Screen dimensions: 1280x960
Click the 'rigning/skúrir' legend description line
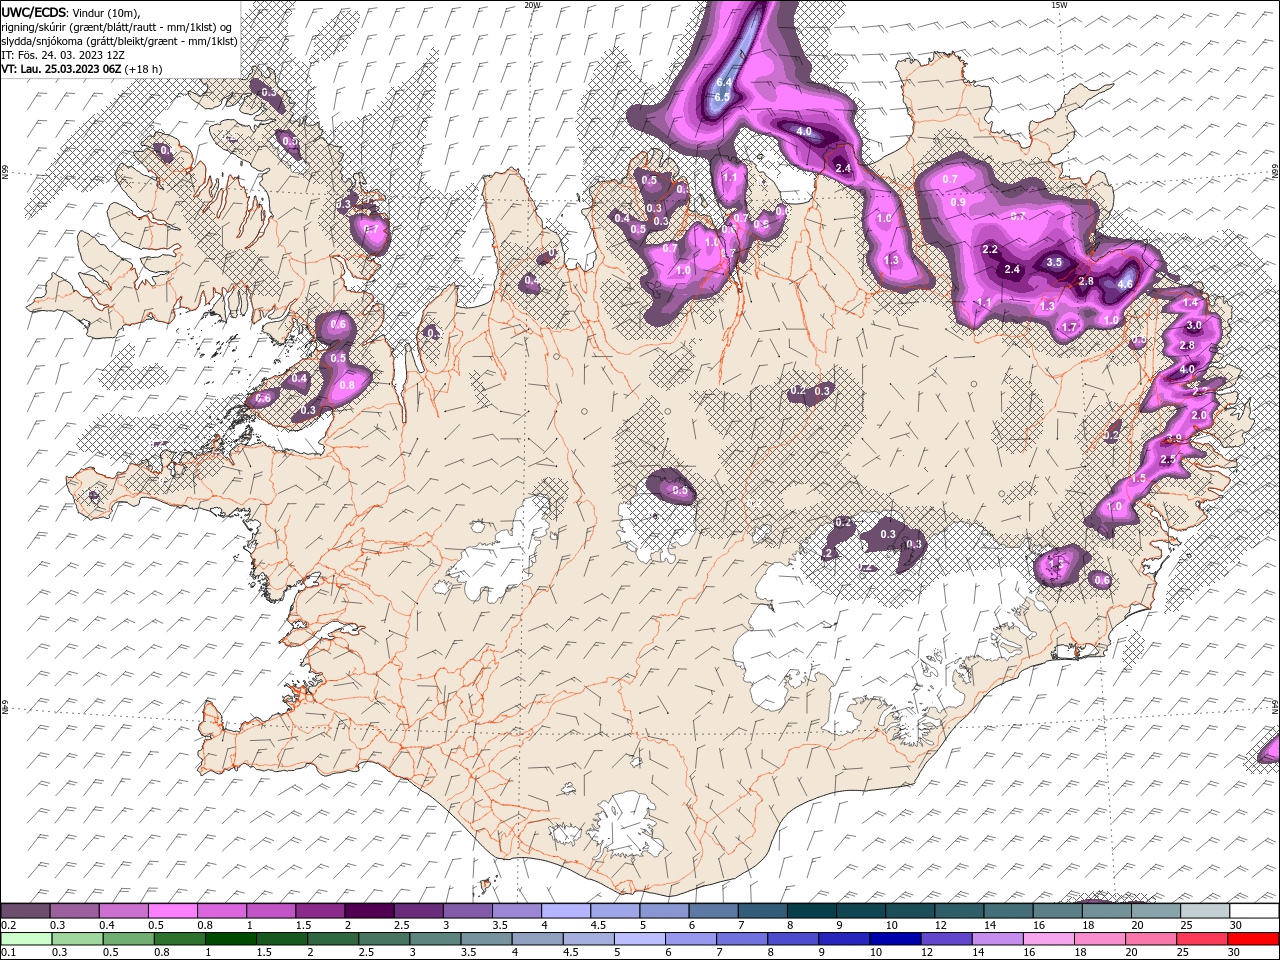pos(117,26)
